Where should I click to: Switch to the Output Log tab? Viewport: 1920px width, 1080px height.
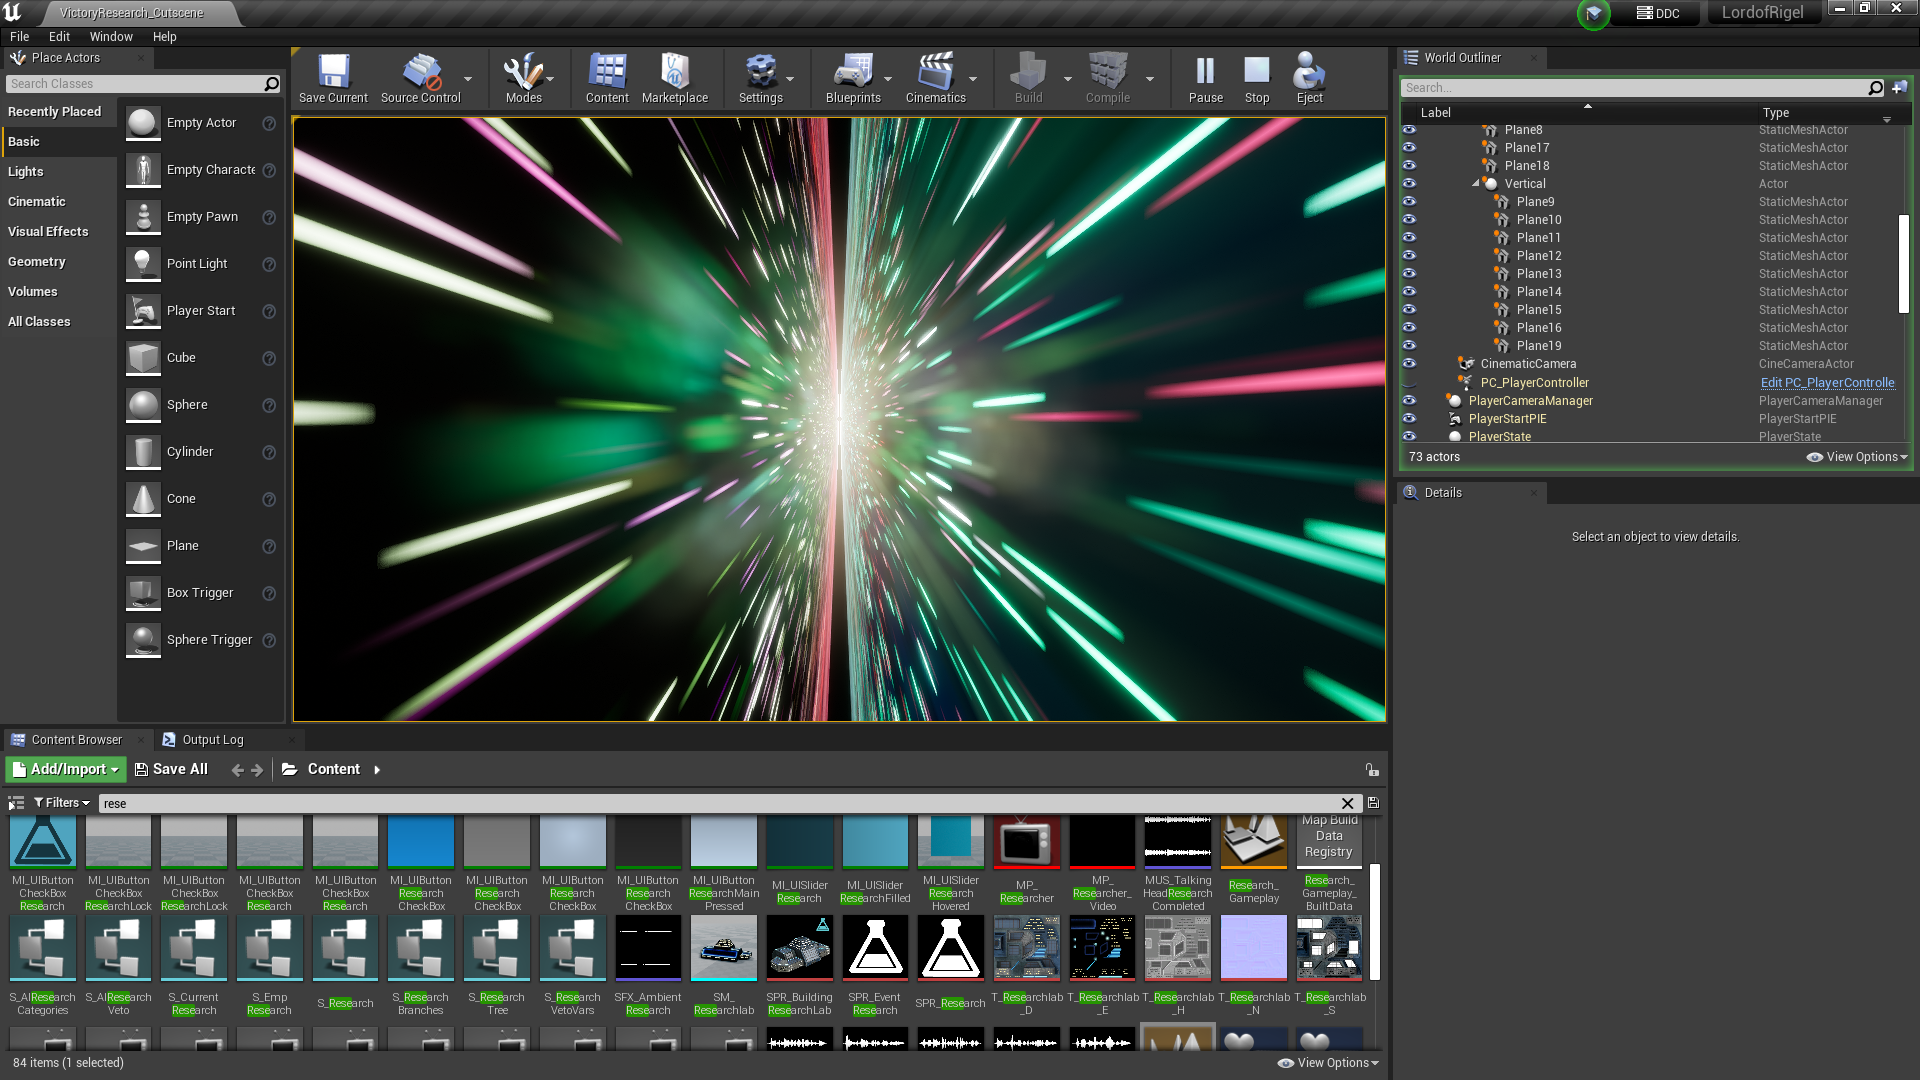coord(212,740)
